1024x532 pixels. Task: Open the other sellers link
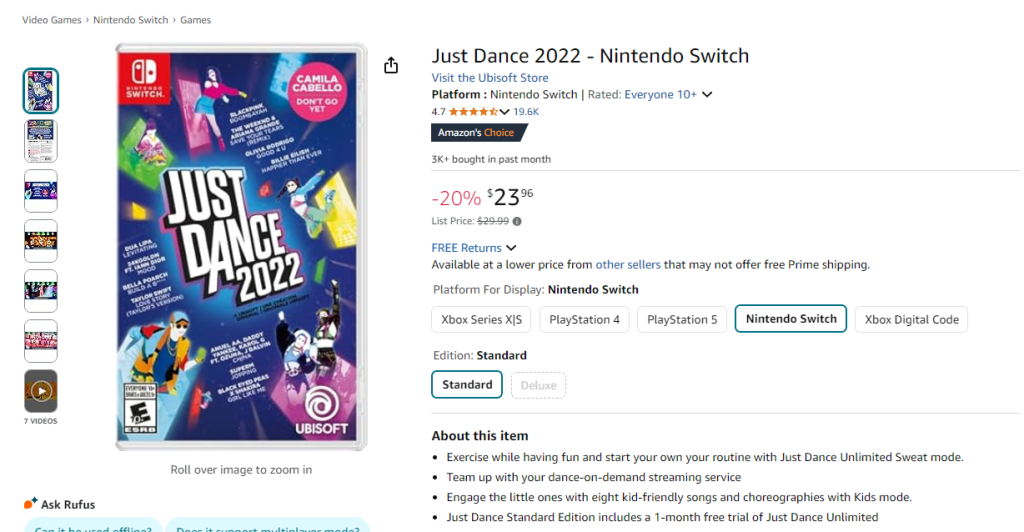pyautogui.click(x=628, y=265)
